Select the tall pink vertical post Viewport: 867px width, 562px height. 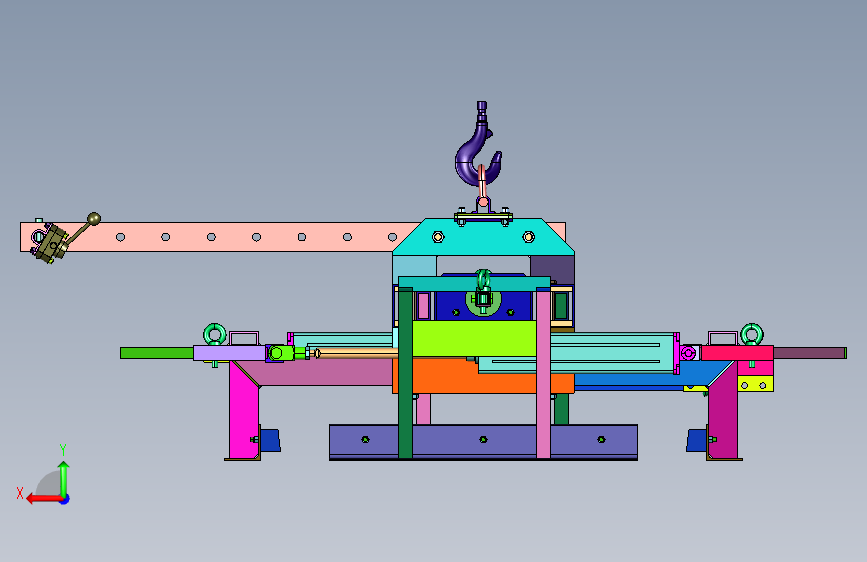(x=543, y=373)
